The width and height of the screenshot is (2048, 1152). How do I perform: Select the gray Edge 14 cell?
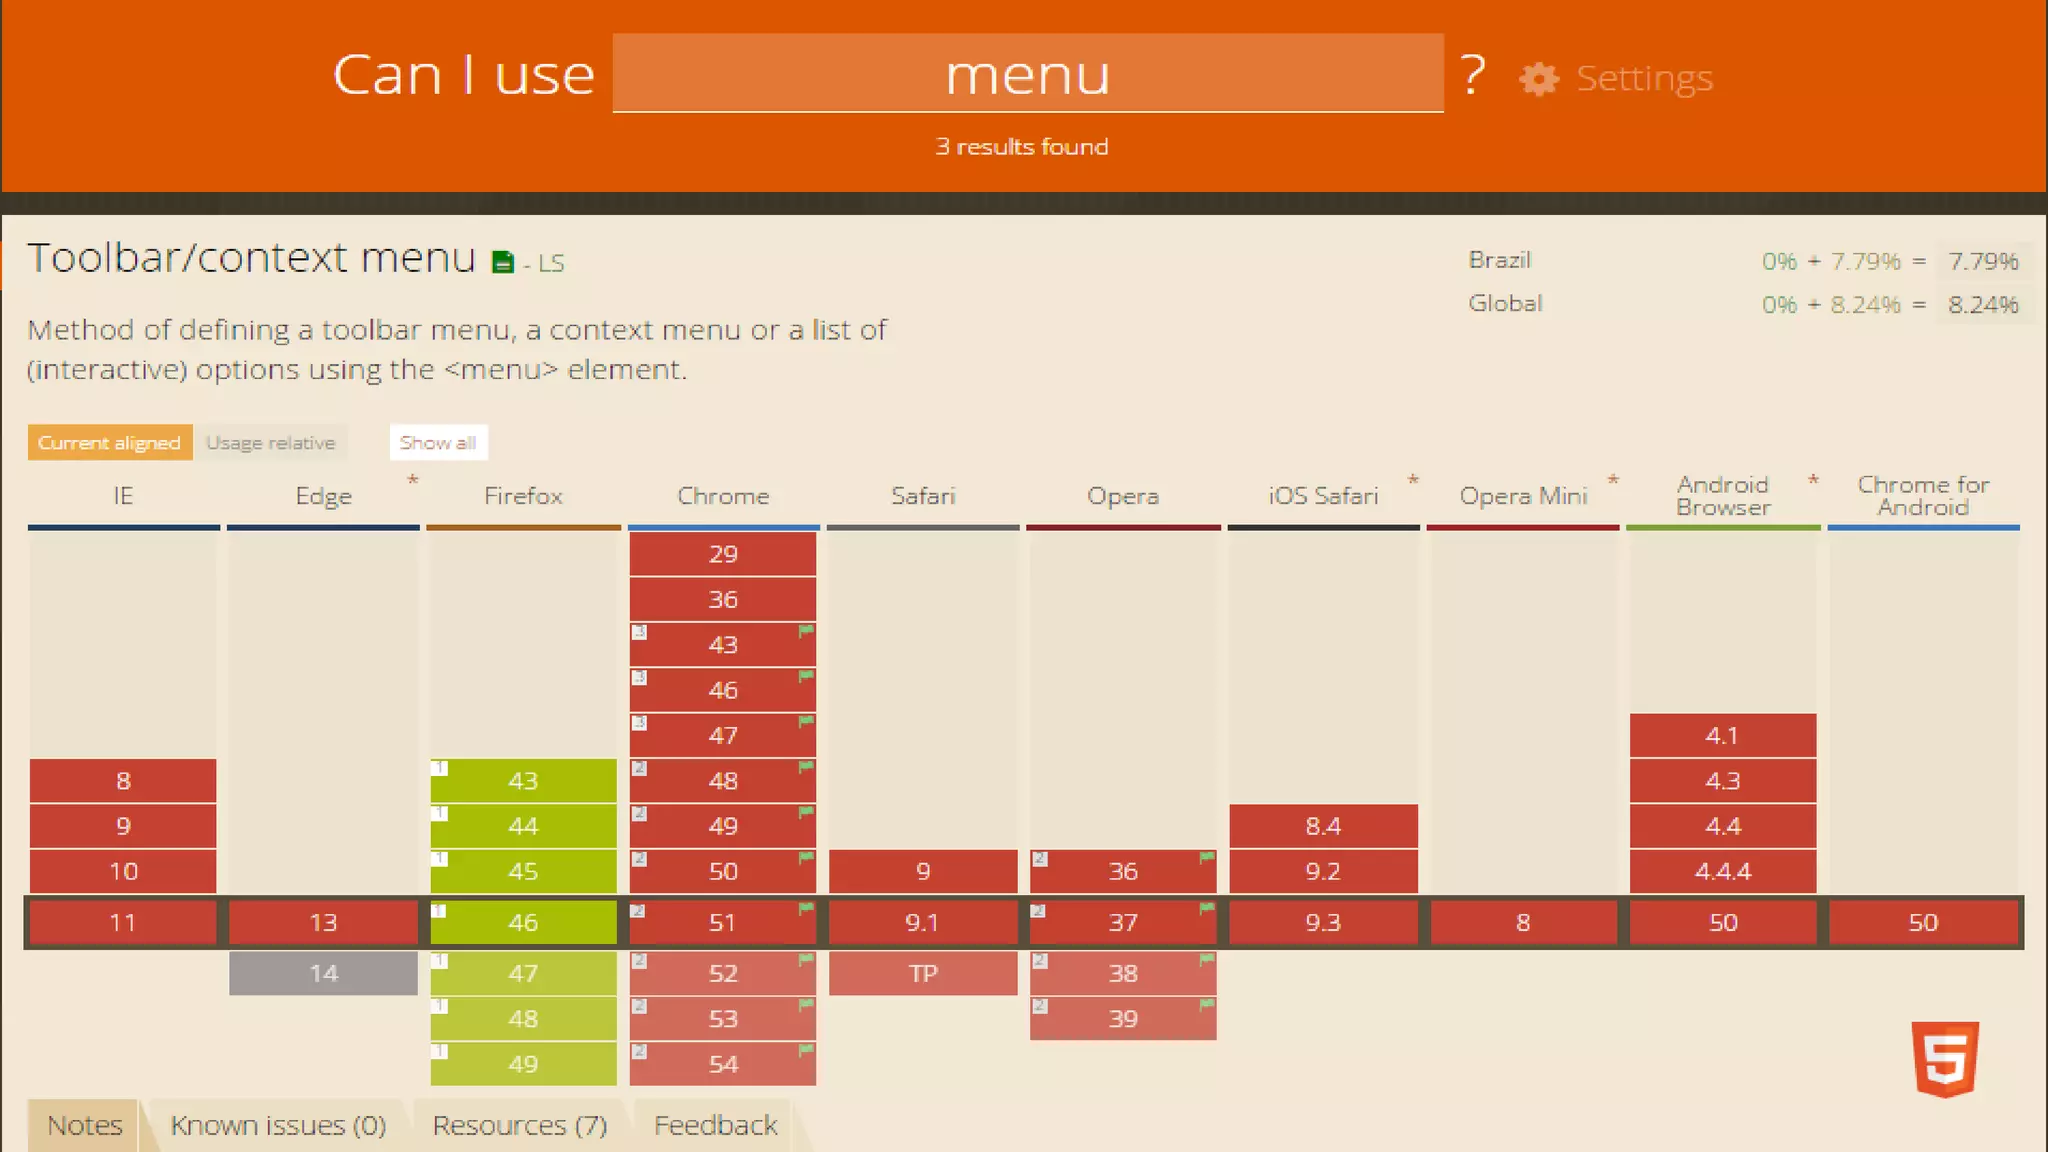pyautogui.click(x=323, y=973)
